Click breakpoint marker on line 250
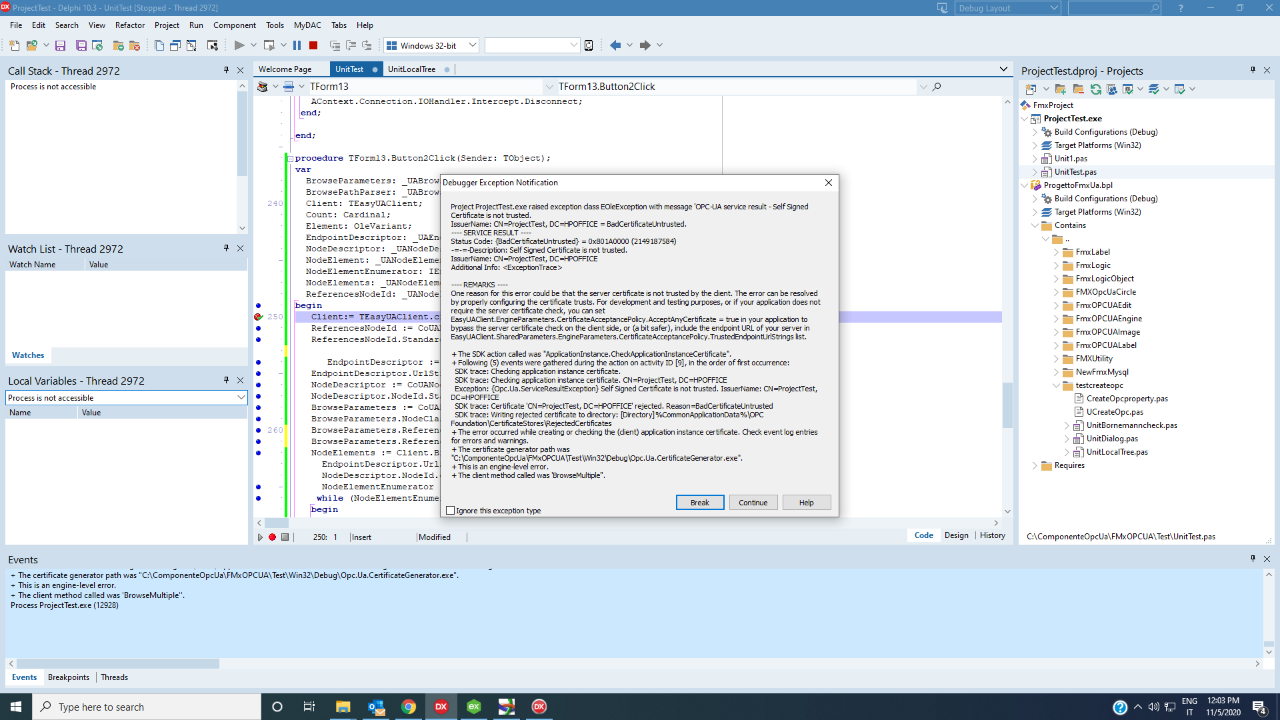Screen dimensions: 1280x720 tap(259, 317)
